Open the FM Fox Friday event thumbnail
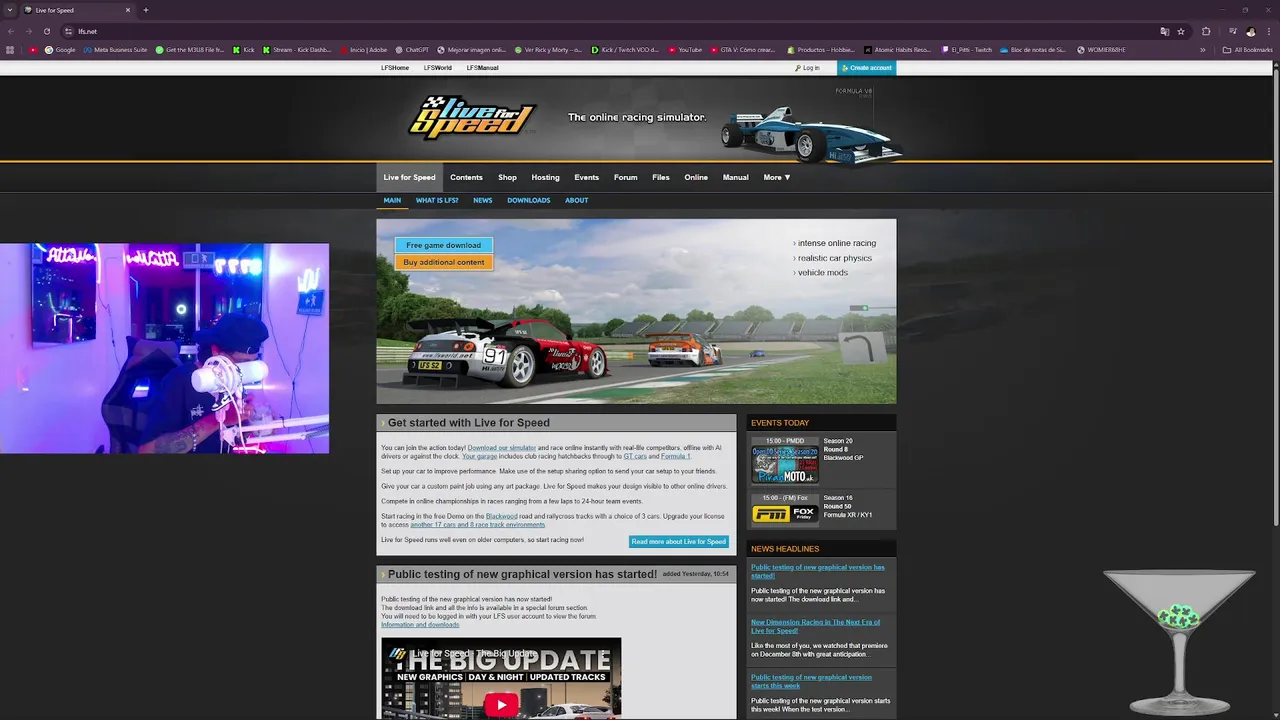 785,514
